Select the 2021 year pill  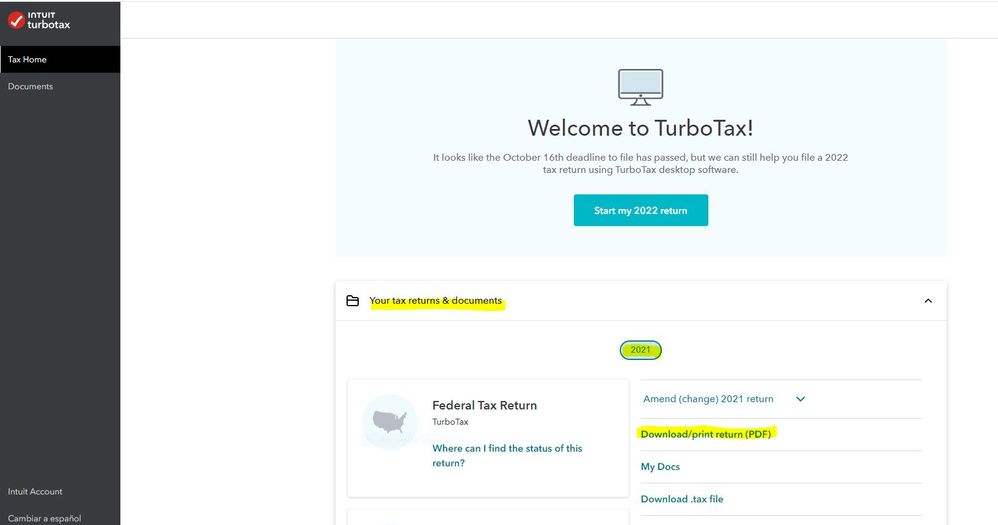click(x=640, y=350)
